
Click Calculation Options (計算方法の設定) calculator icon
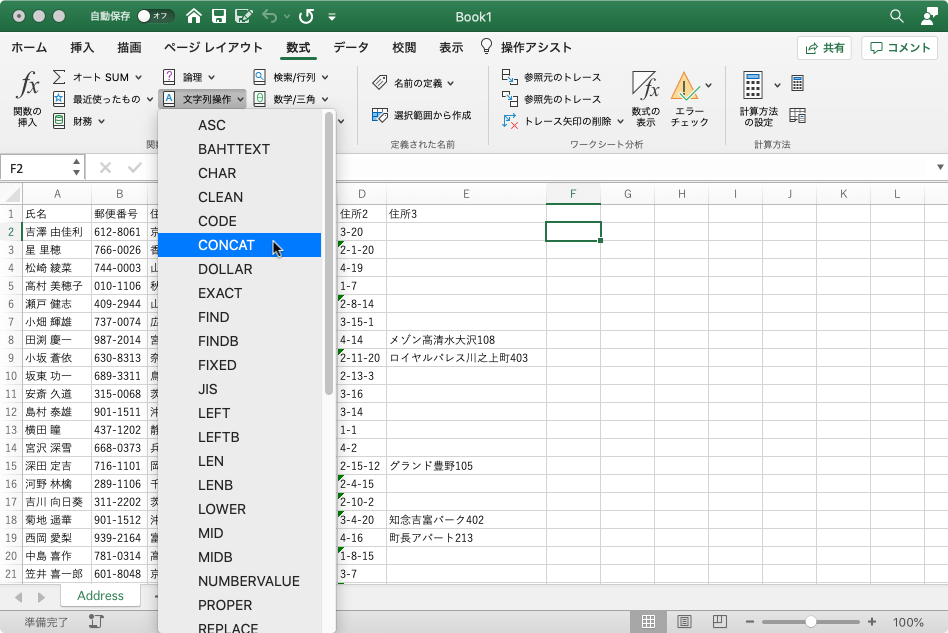(753, 85)
